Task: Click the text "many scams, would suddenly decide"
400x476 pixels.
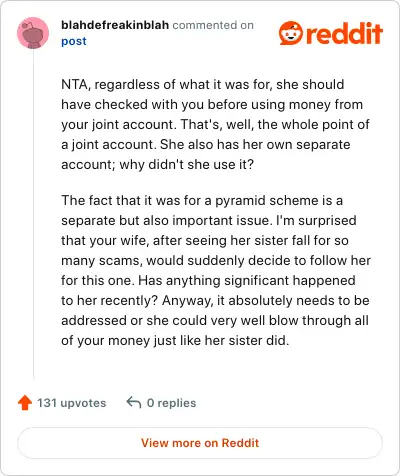Action: click(176, 260)
